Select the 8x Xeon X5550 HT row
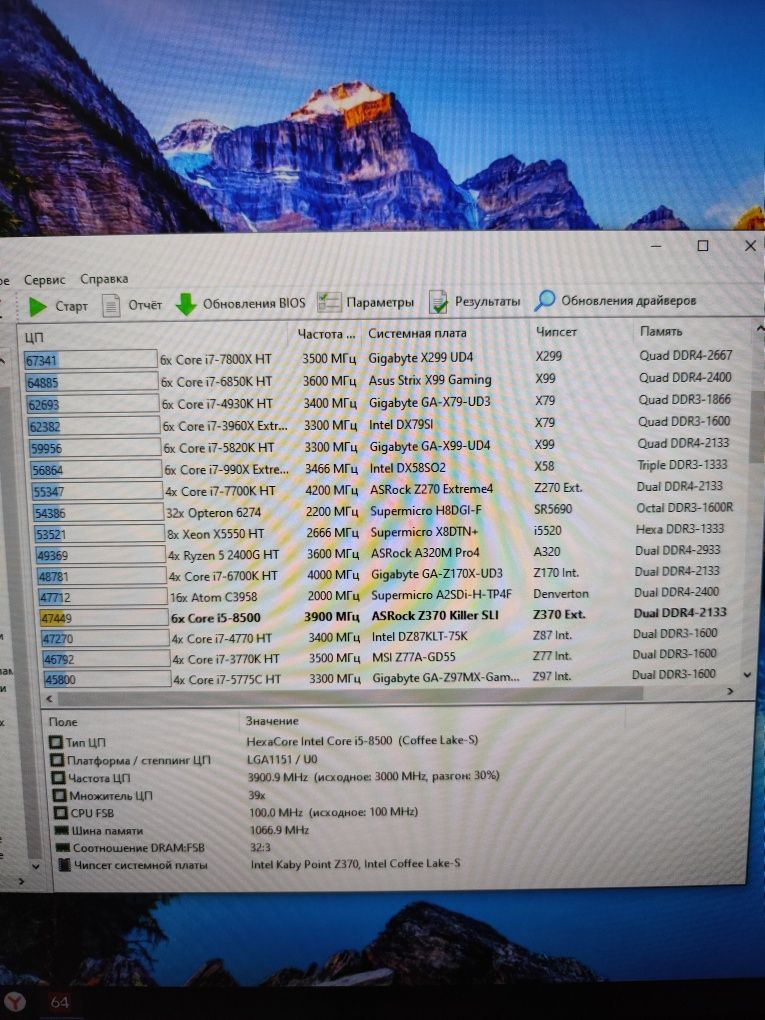This screenshot has width=765, height=1020. pyautogui.click(x=381, y=532)
